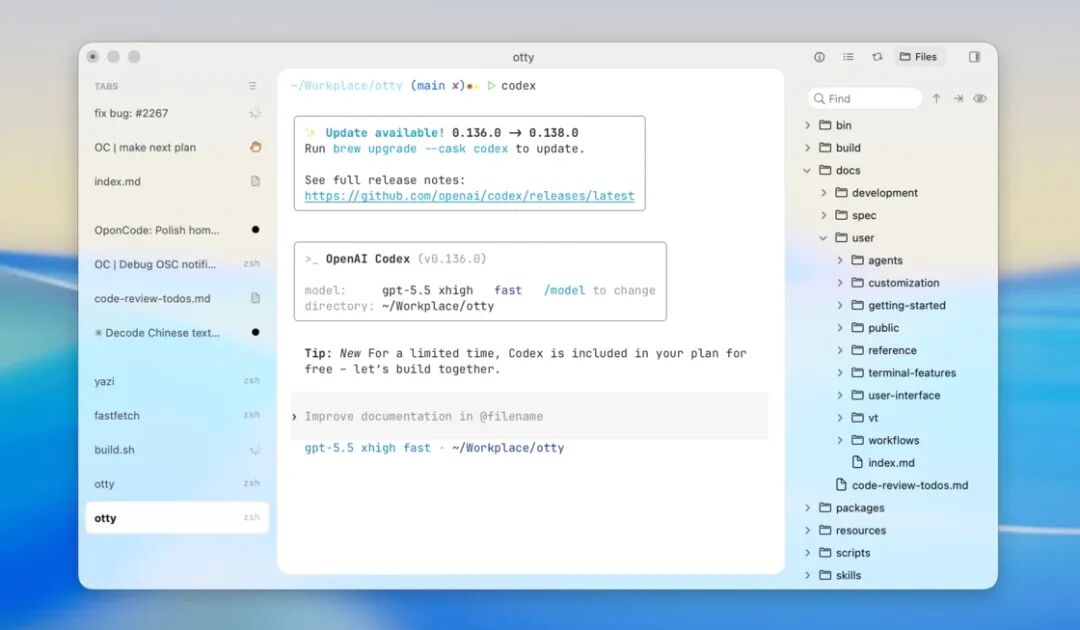The height and width of the screenshot is (630, 1080).
Task: Switch to the fastfetch tab
Action: pyautogui.click(x=177, y=415)
